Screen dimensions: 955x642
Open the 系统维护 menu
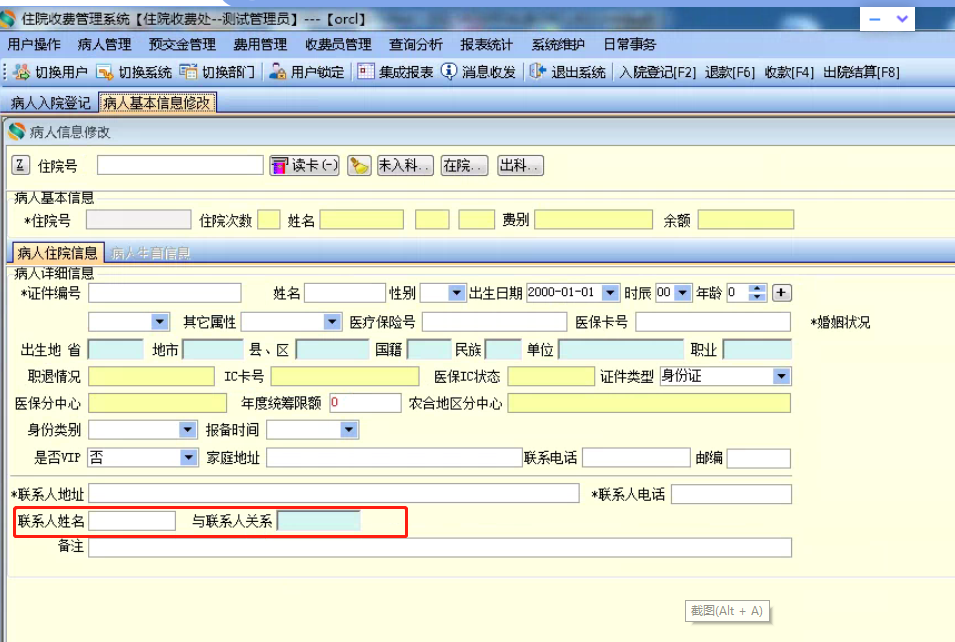pos(558,44)
